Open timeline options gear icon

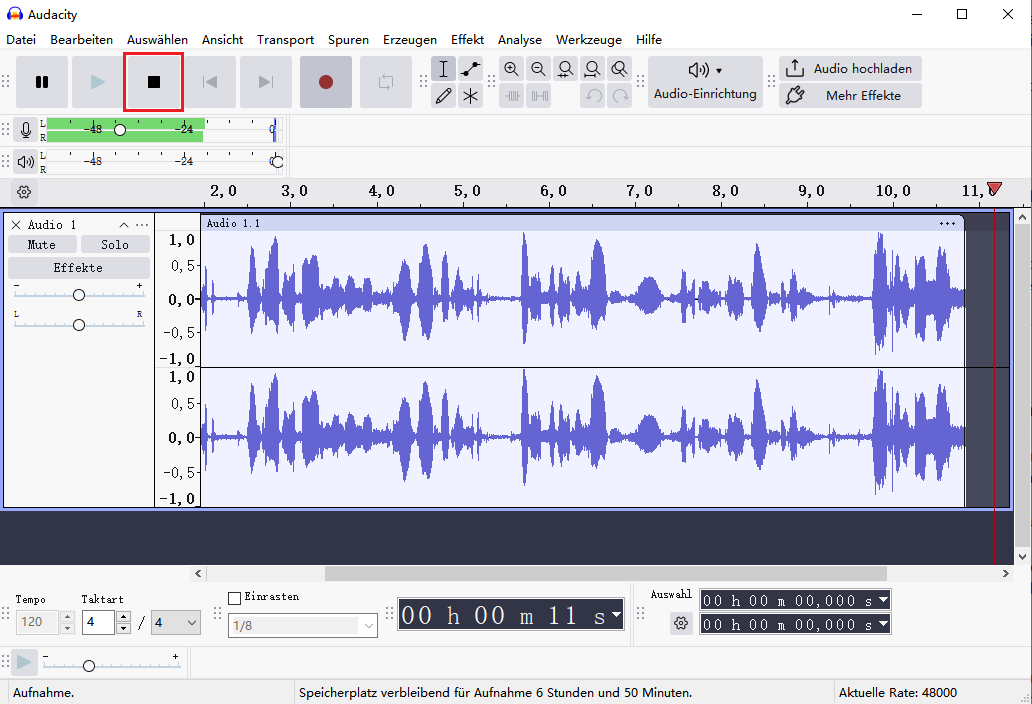point(24,192)
